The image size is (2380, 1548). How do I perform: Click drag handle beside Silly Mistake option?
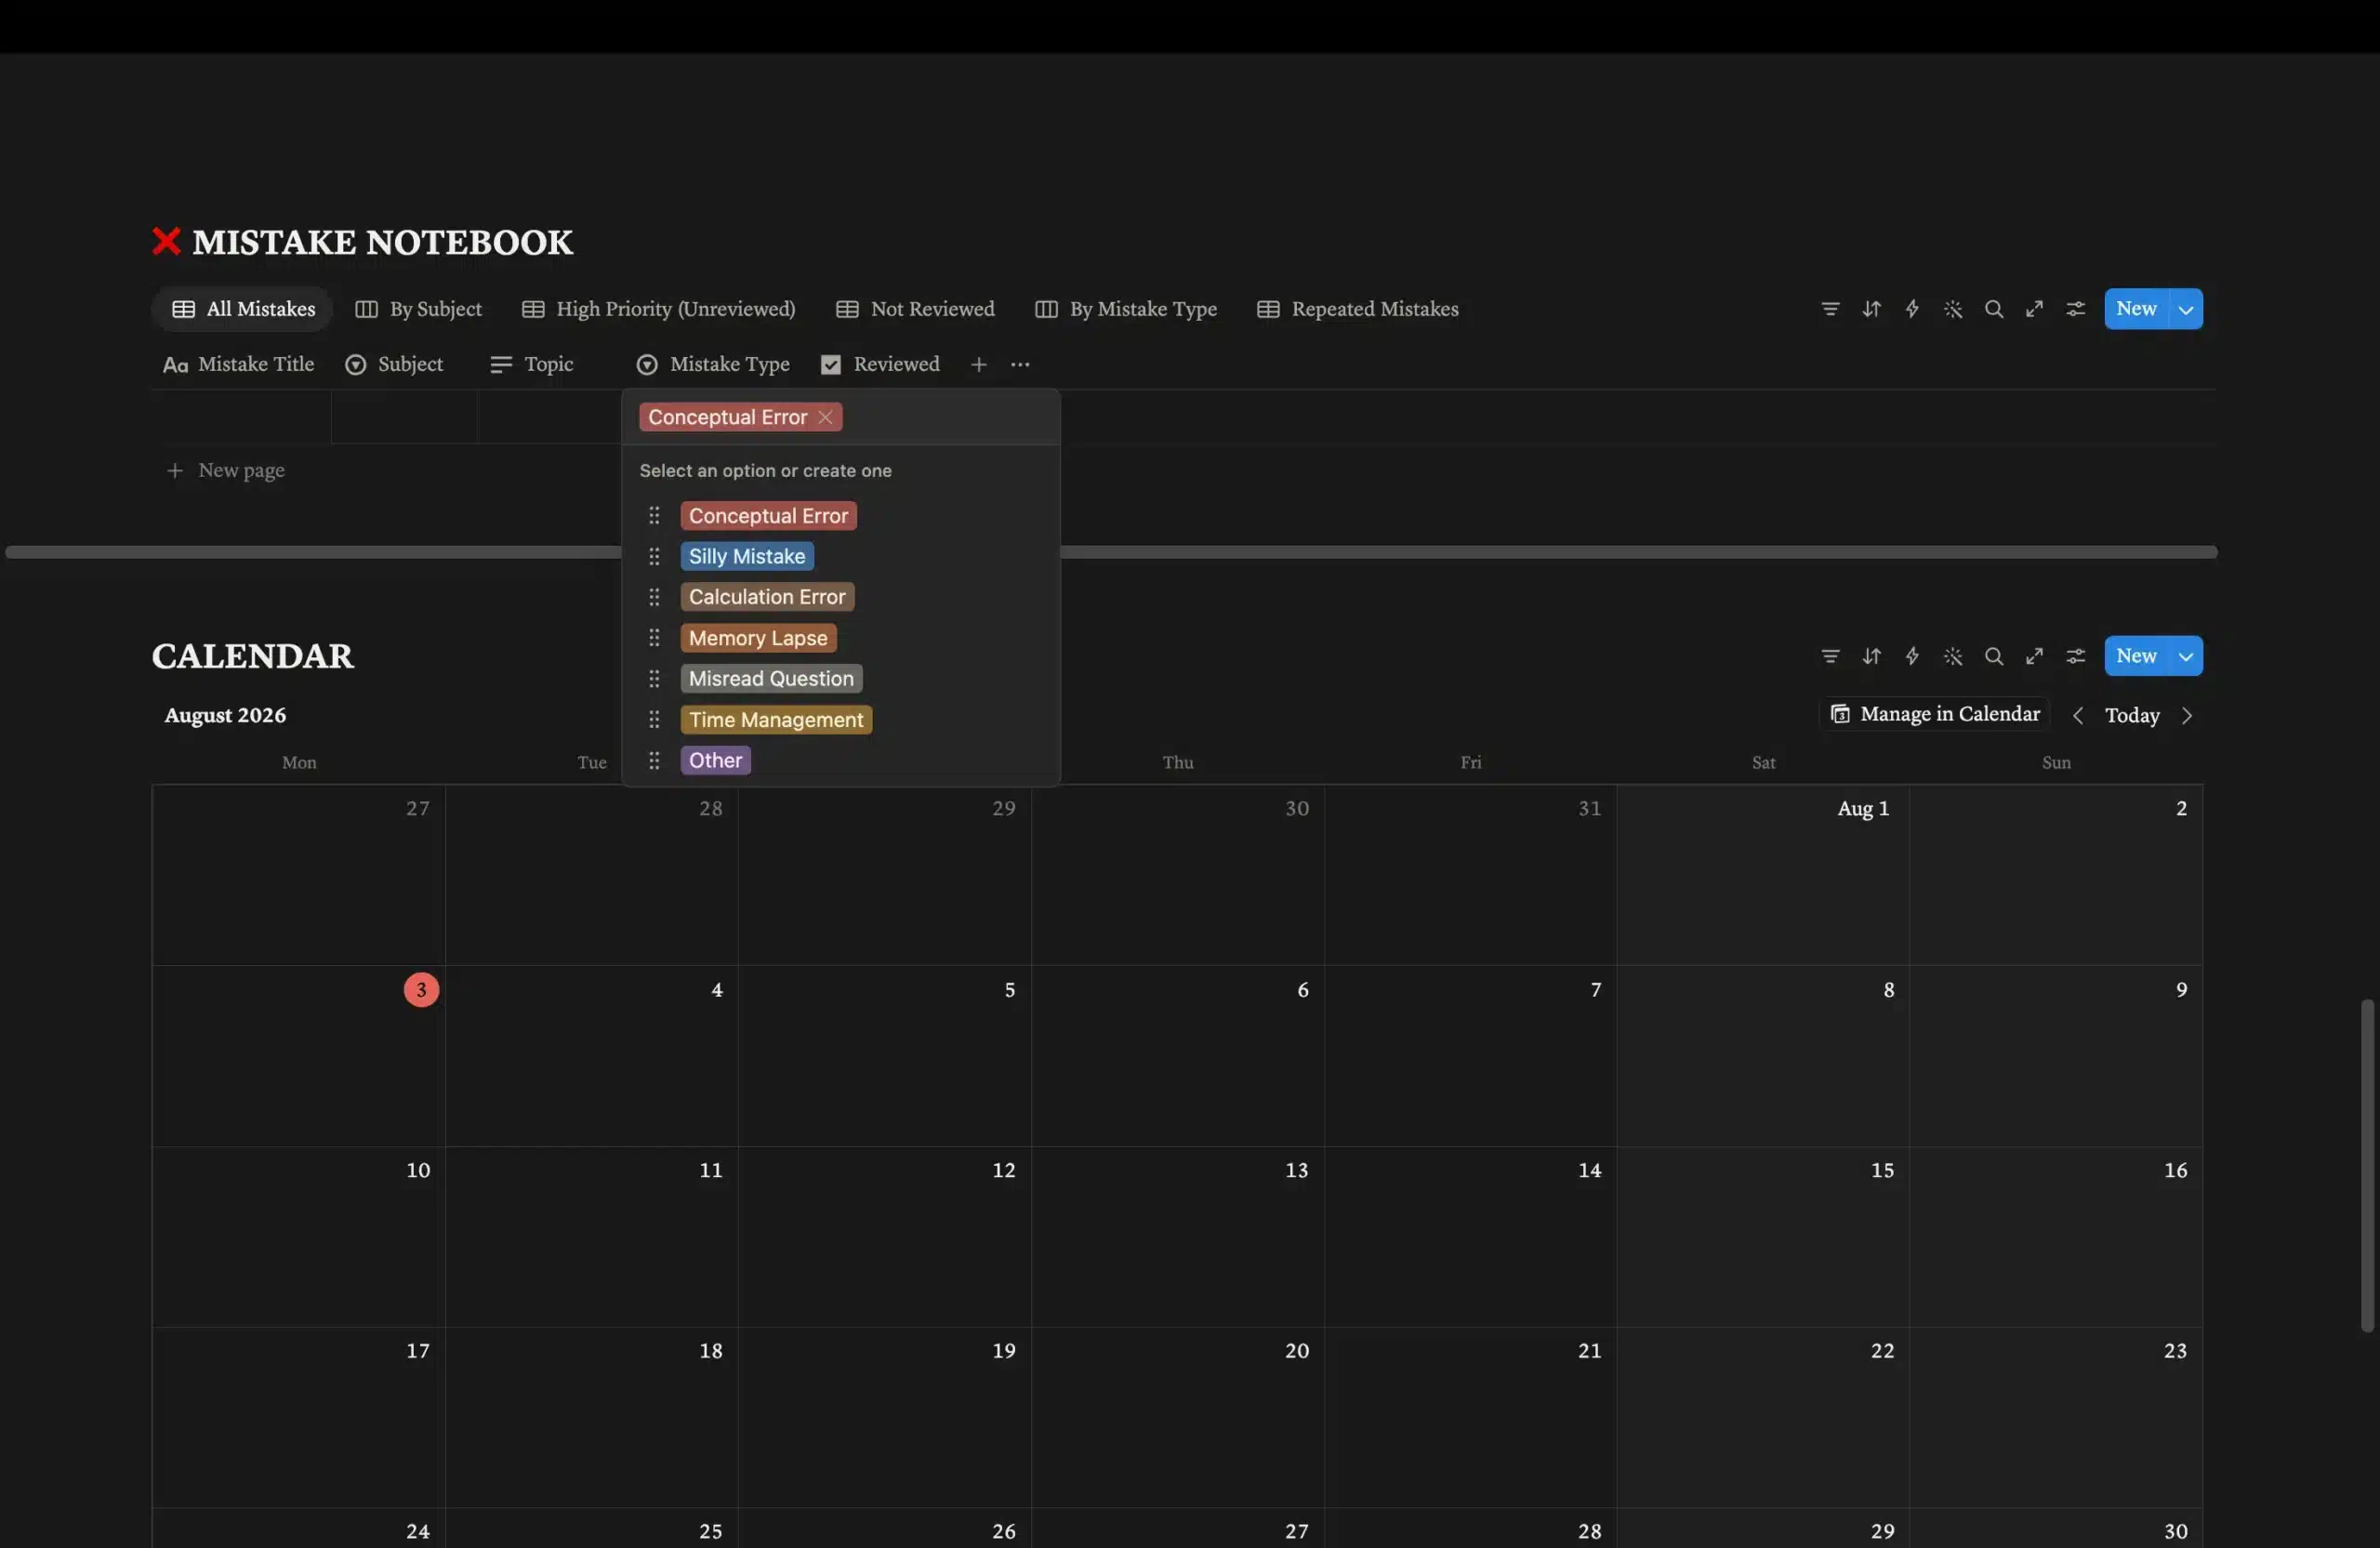pyautogui.click(x=654, y=556)
